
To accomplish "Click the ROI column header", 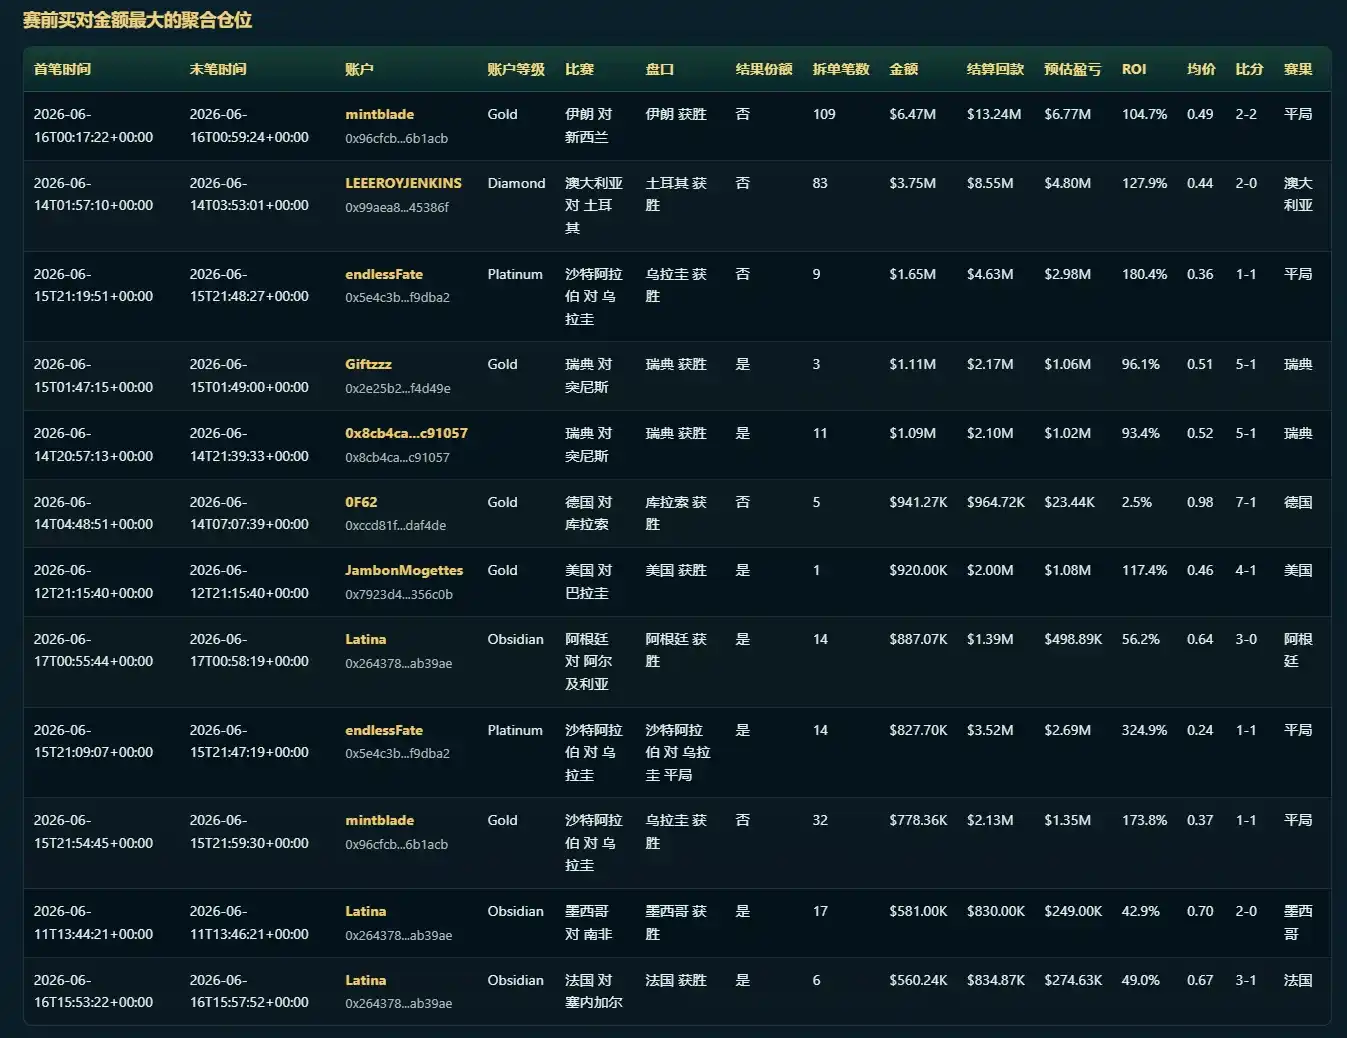I will point(1134,69).
